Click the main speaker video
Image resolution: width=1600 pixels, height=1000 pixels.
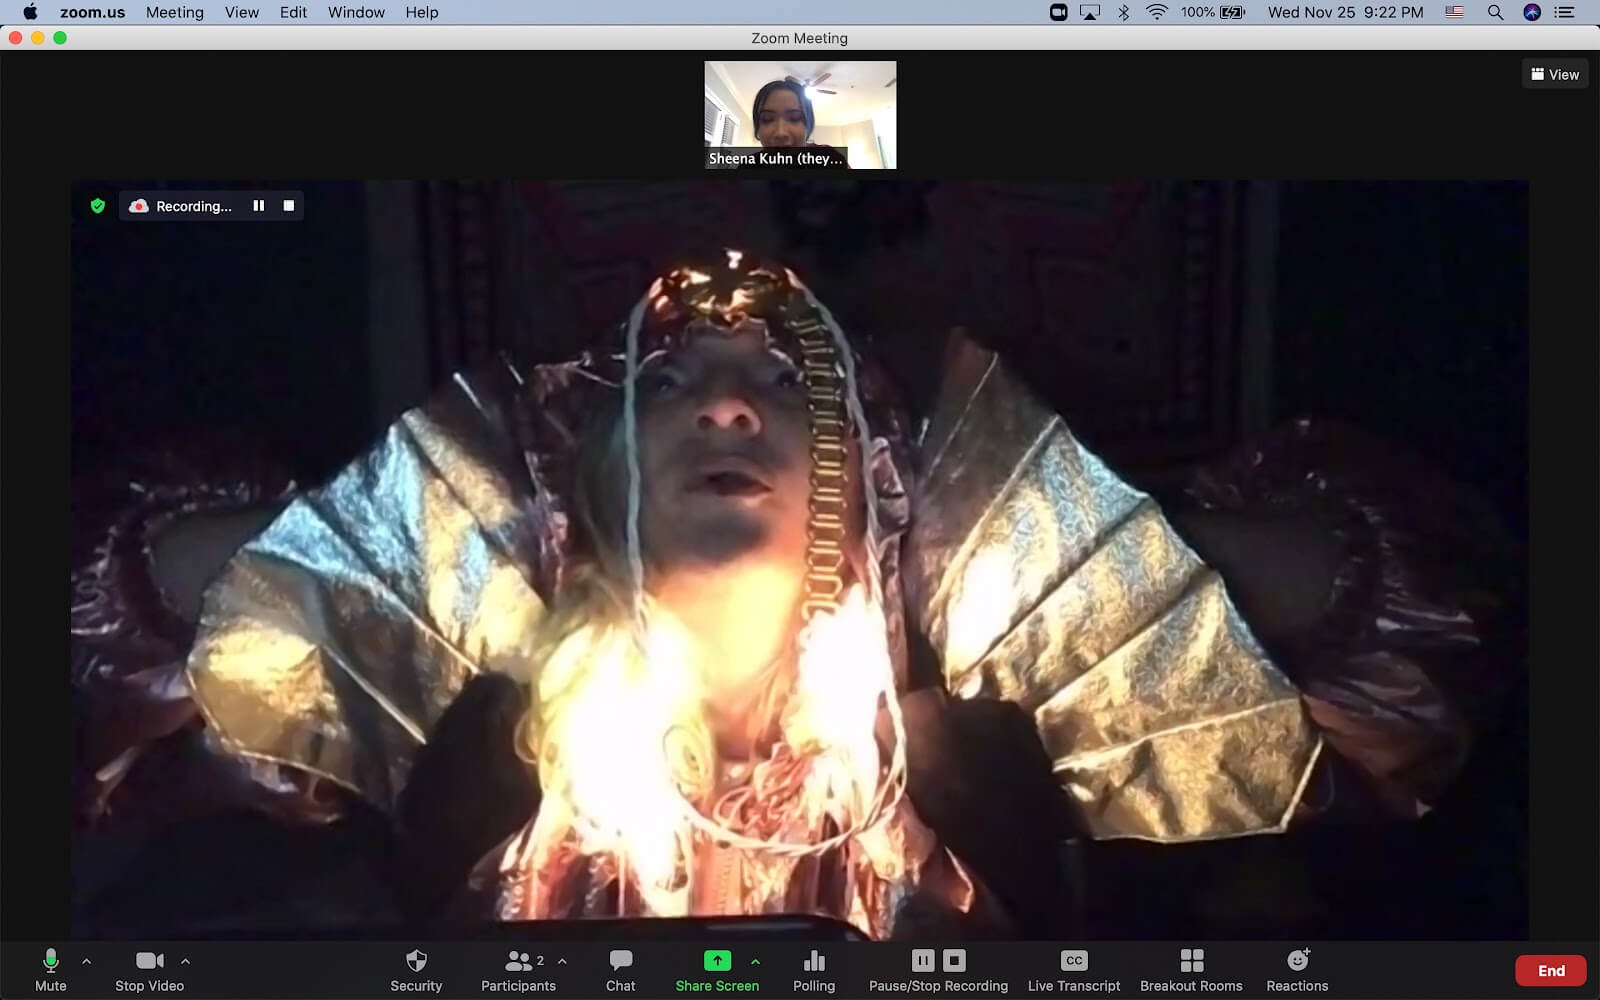(x=800, y=560)
